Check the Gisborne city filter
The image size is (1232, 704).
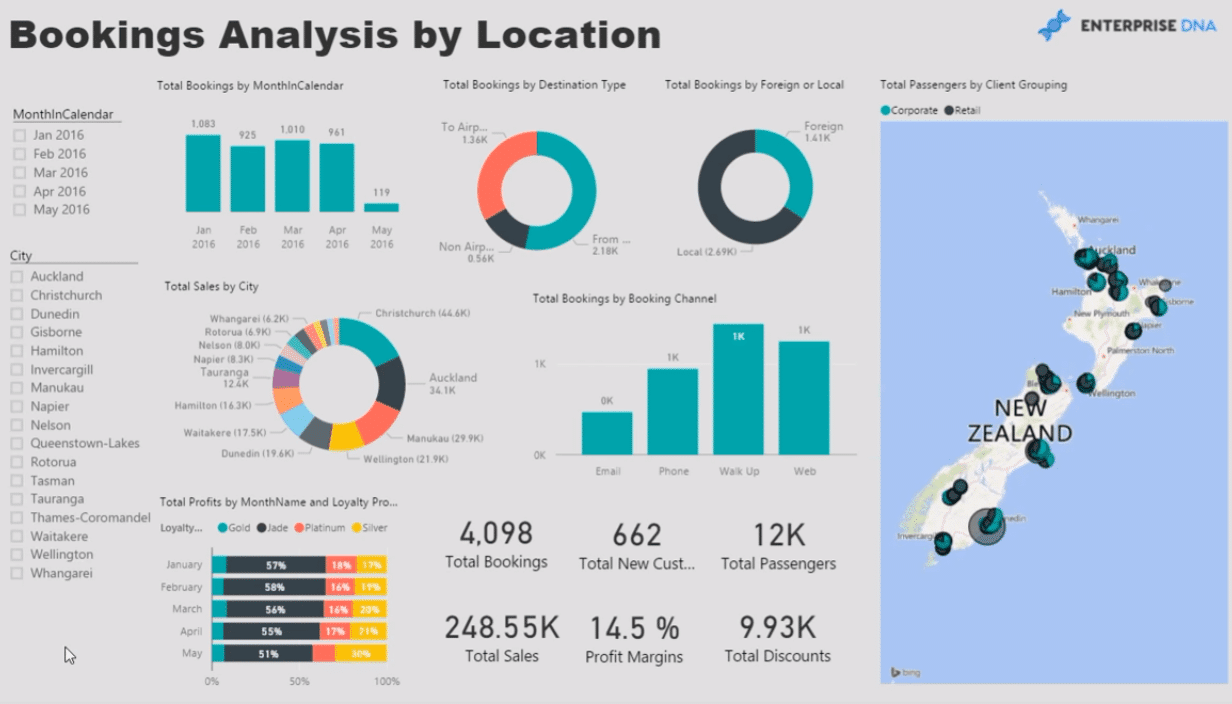pos(17,332)
